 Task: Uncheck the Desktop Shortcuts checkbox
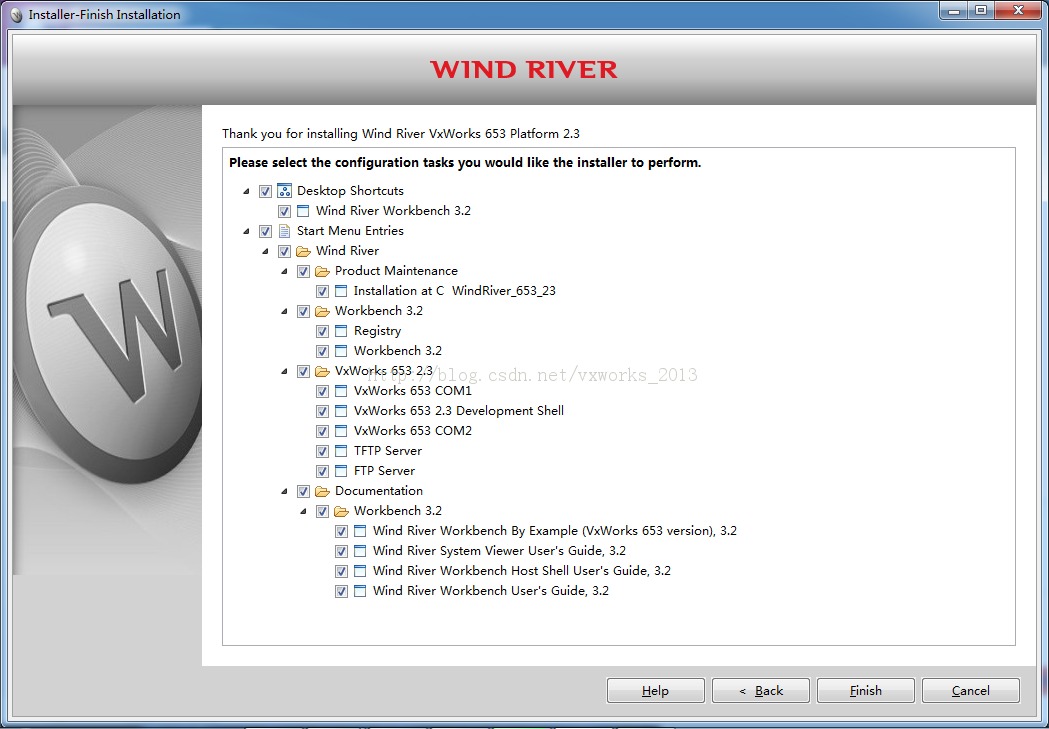click(266, 191)
